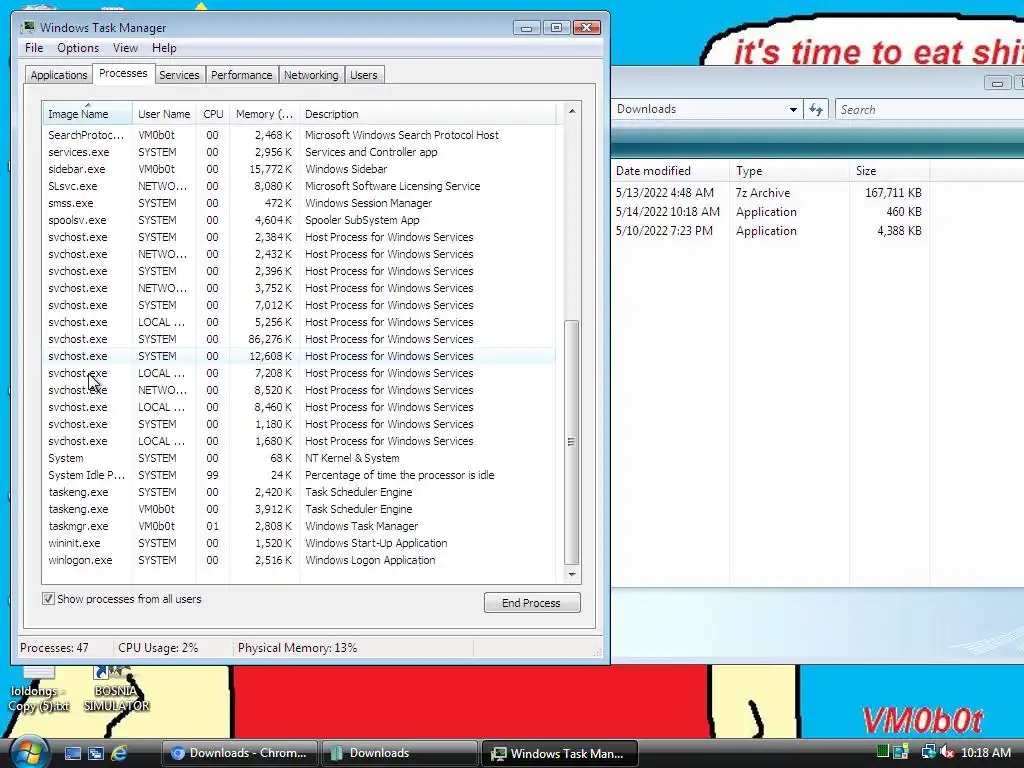Sort Downloads window by Type column
Viewport: 1024px width, 768px height.
pyautogui.click(x=790, y=171)
